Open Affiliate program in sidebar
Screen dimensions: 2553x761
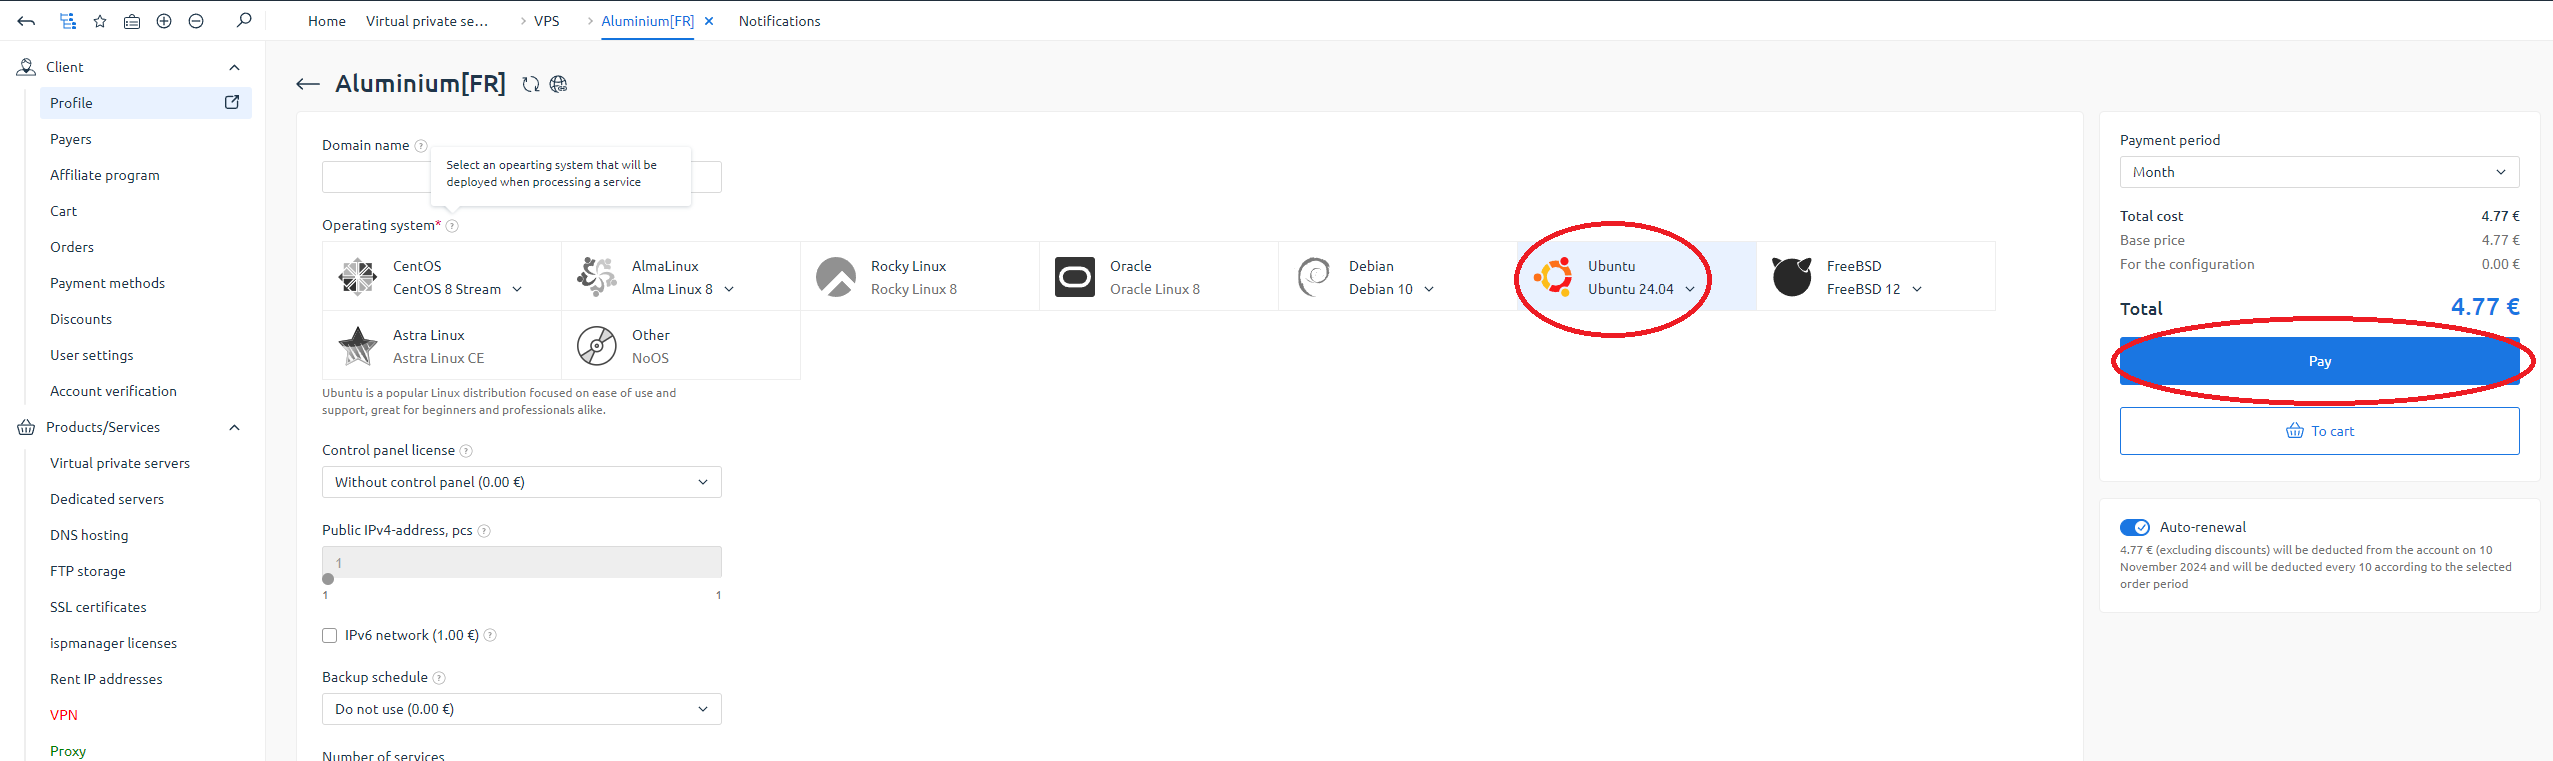pos(105,175)
